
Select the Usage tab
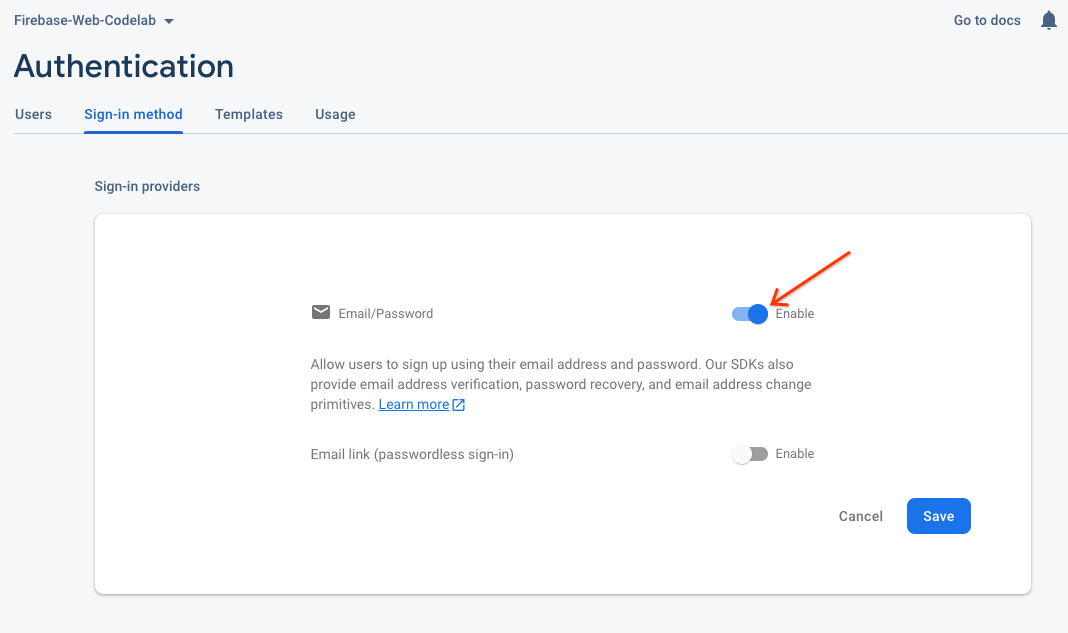(x=335, y=114)
